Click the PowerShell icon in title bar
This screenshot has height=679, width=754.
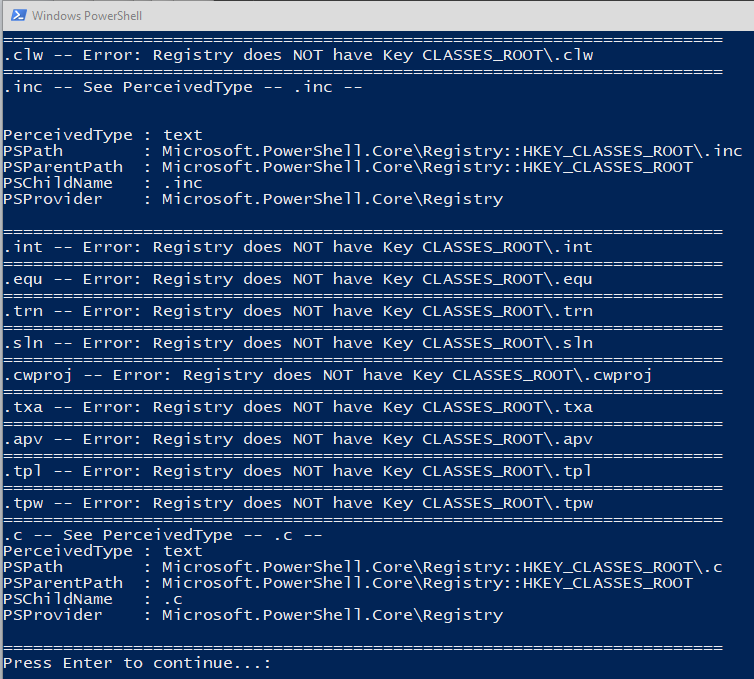(16, 15)
